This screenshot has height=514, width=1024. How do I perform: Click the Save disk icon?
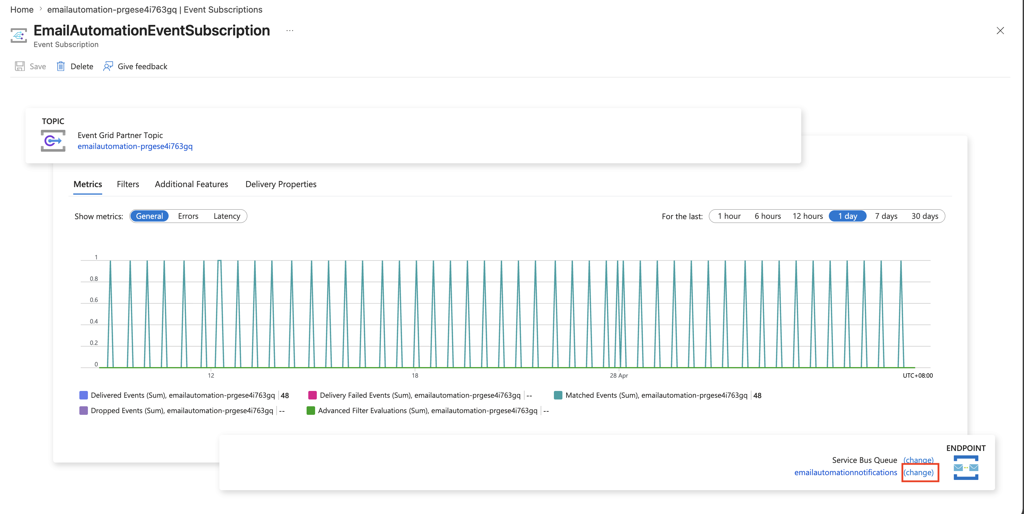coord(20,66)
